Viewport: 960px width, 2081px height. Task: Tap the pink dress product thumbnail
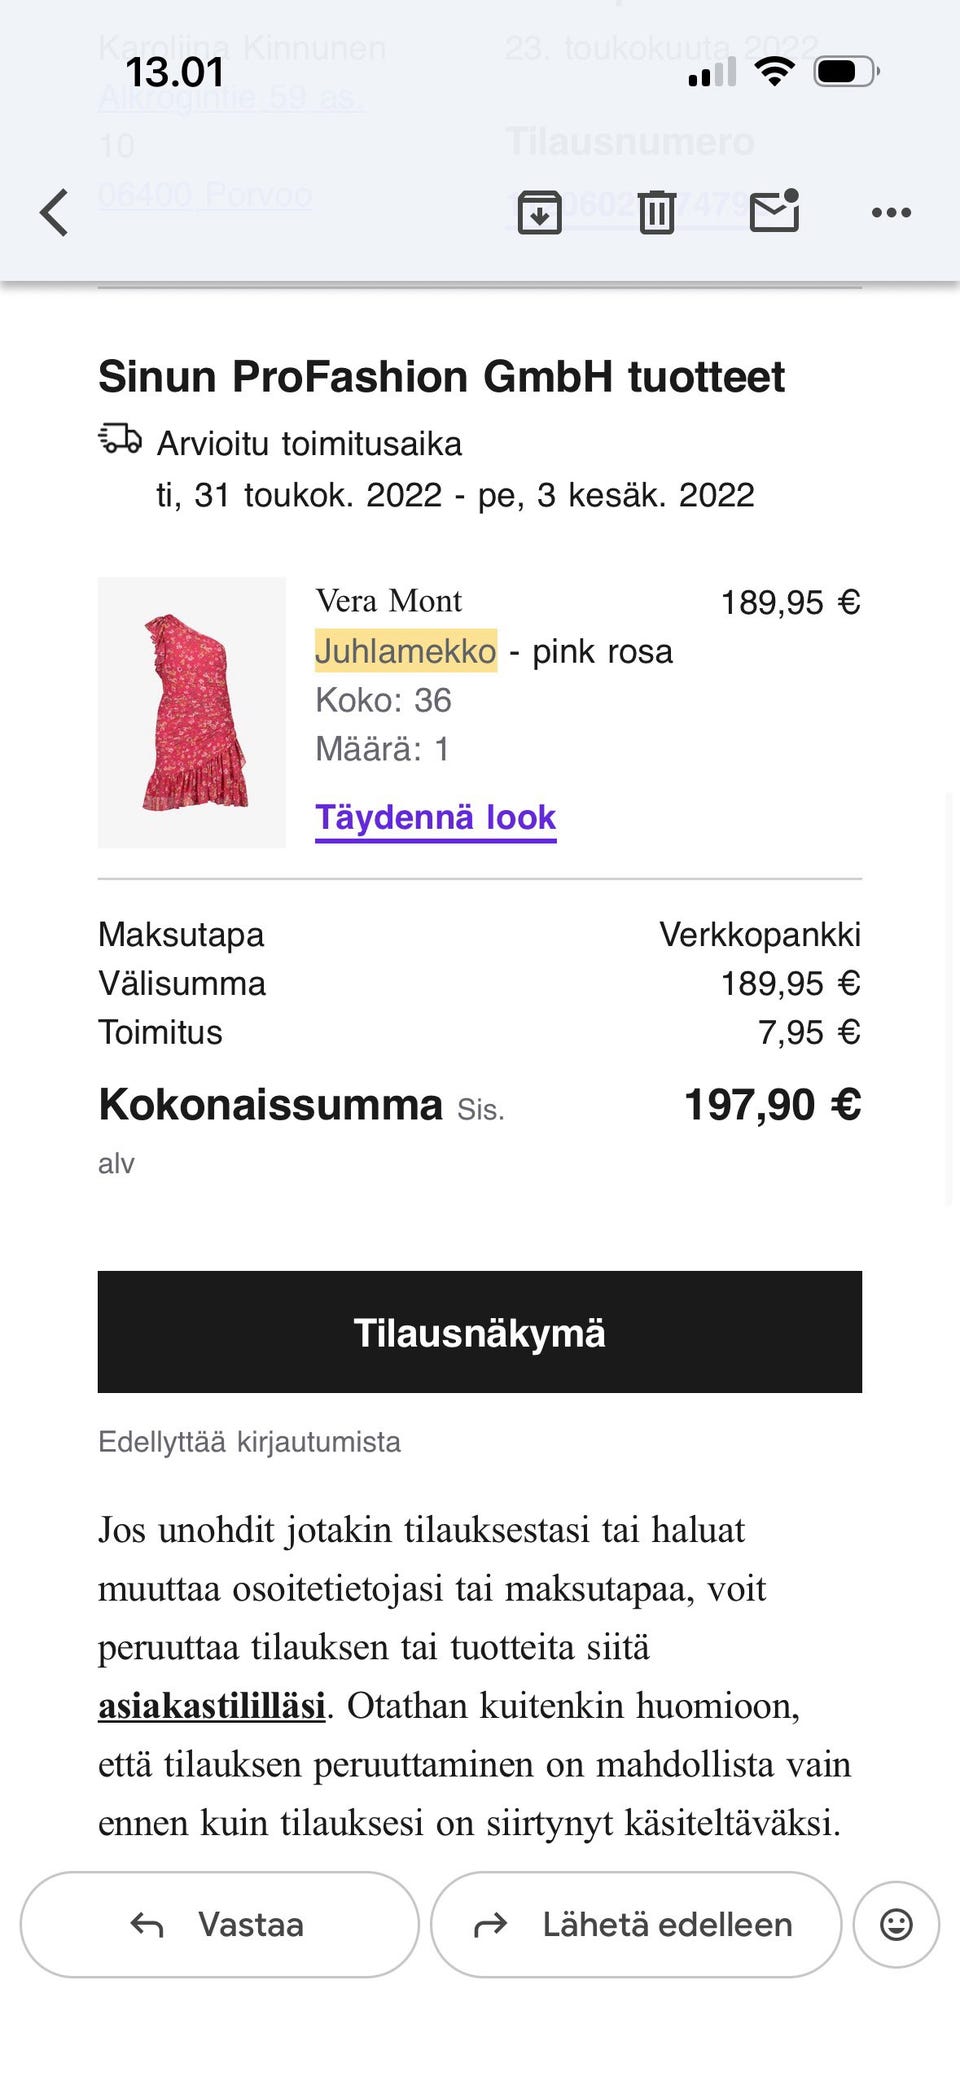tap(192, 712)
